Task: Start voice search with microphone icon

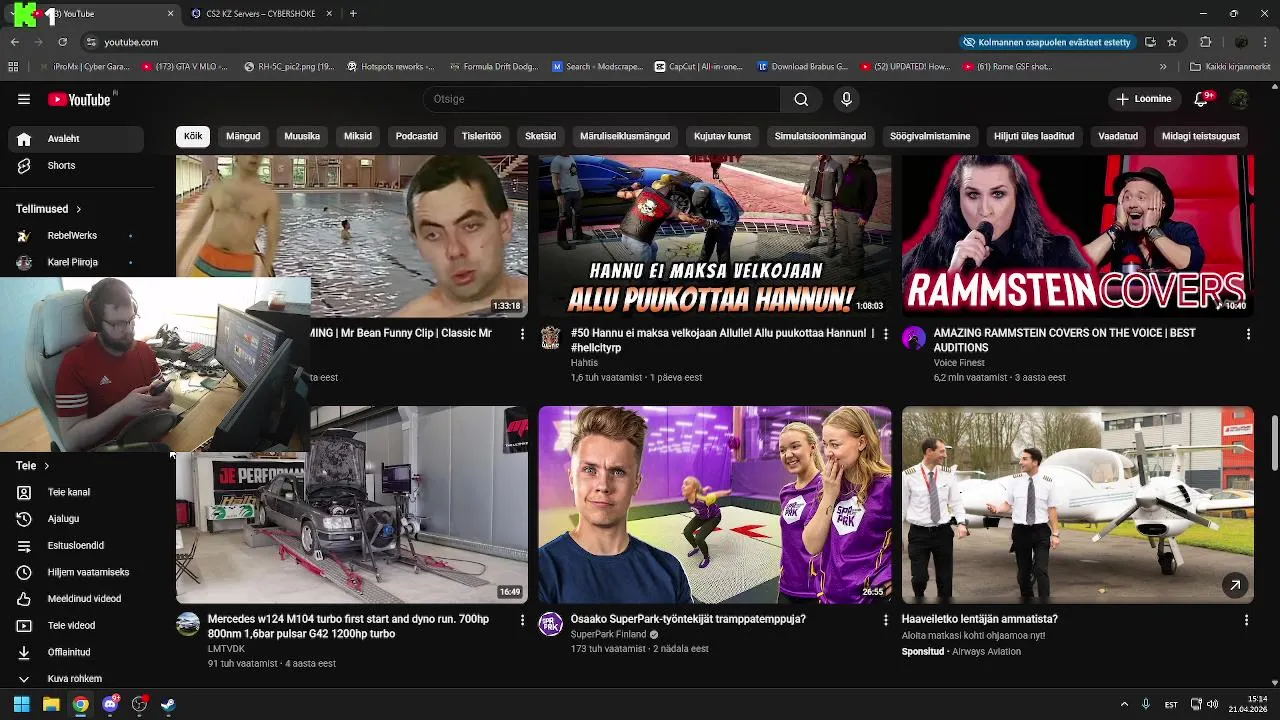Action: pyautogui.click(x=846, y=99)
